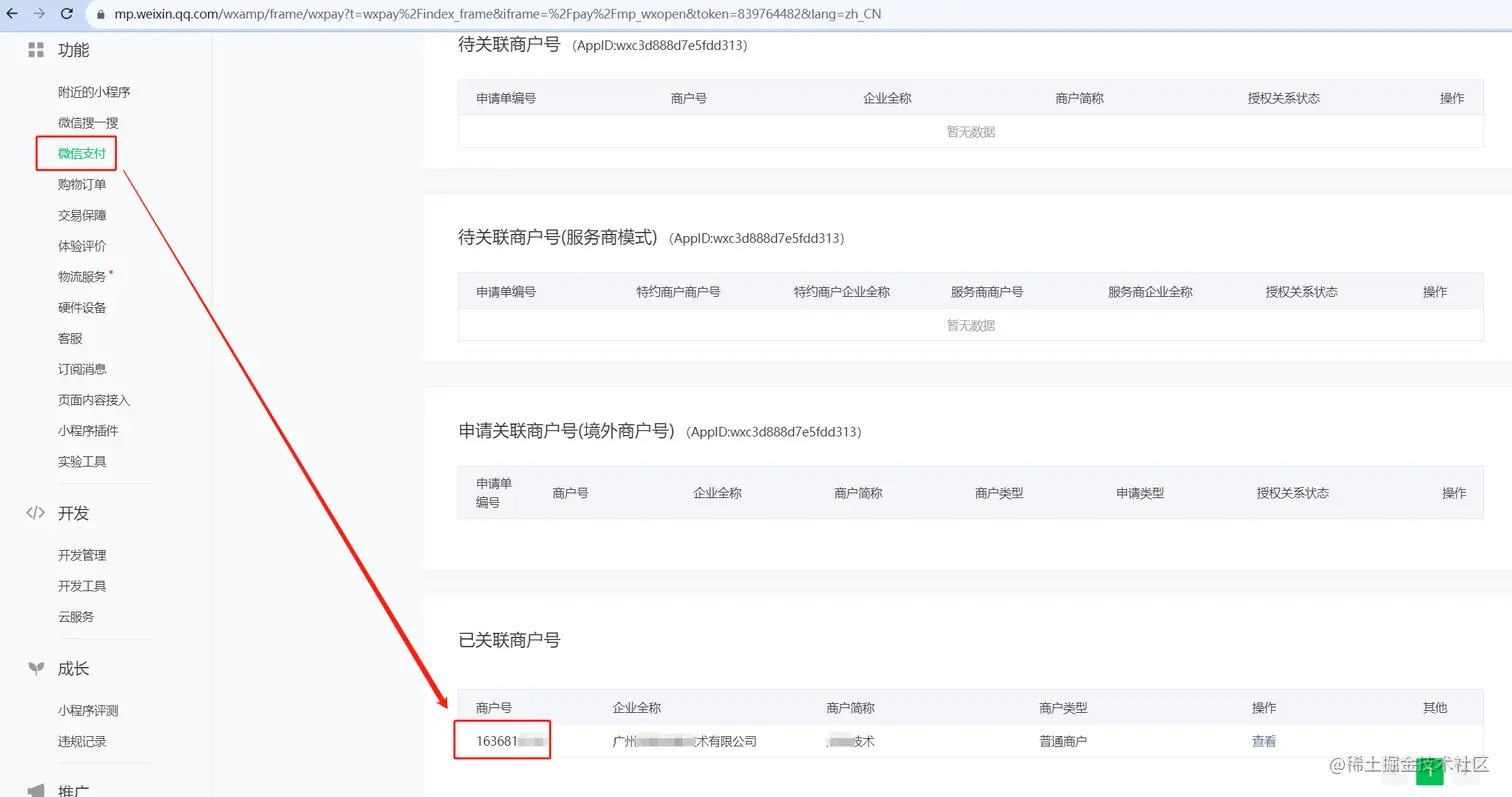The width and height of the screenshot is (1512, 797).
Task: Click the 成长 section heading
Action: point(73,668)
